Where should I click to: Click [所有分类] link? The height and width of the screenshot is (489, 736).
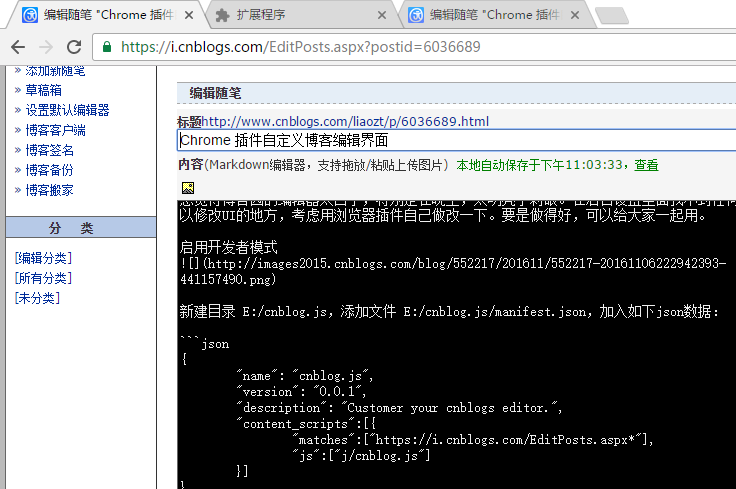[x=43, y=278]
